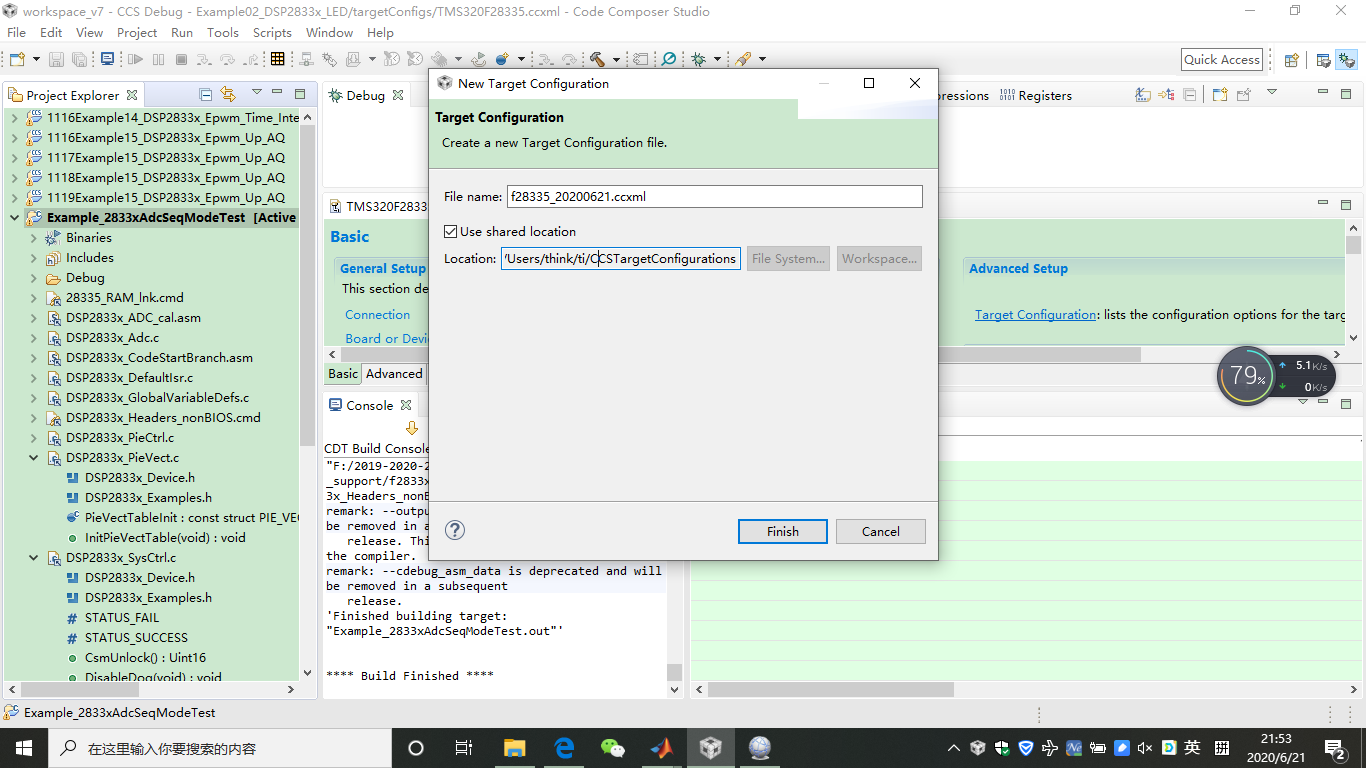The height and width of the screenshot is (768, 1366).
Task: Open File Explorer from the taskbar
Action: (515, 748)
